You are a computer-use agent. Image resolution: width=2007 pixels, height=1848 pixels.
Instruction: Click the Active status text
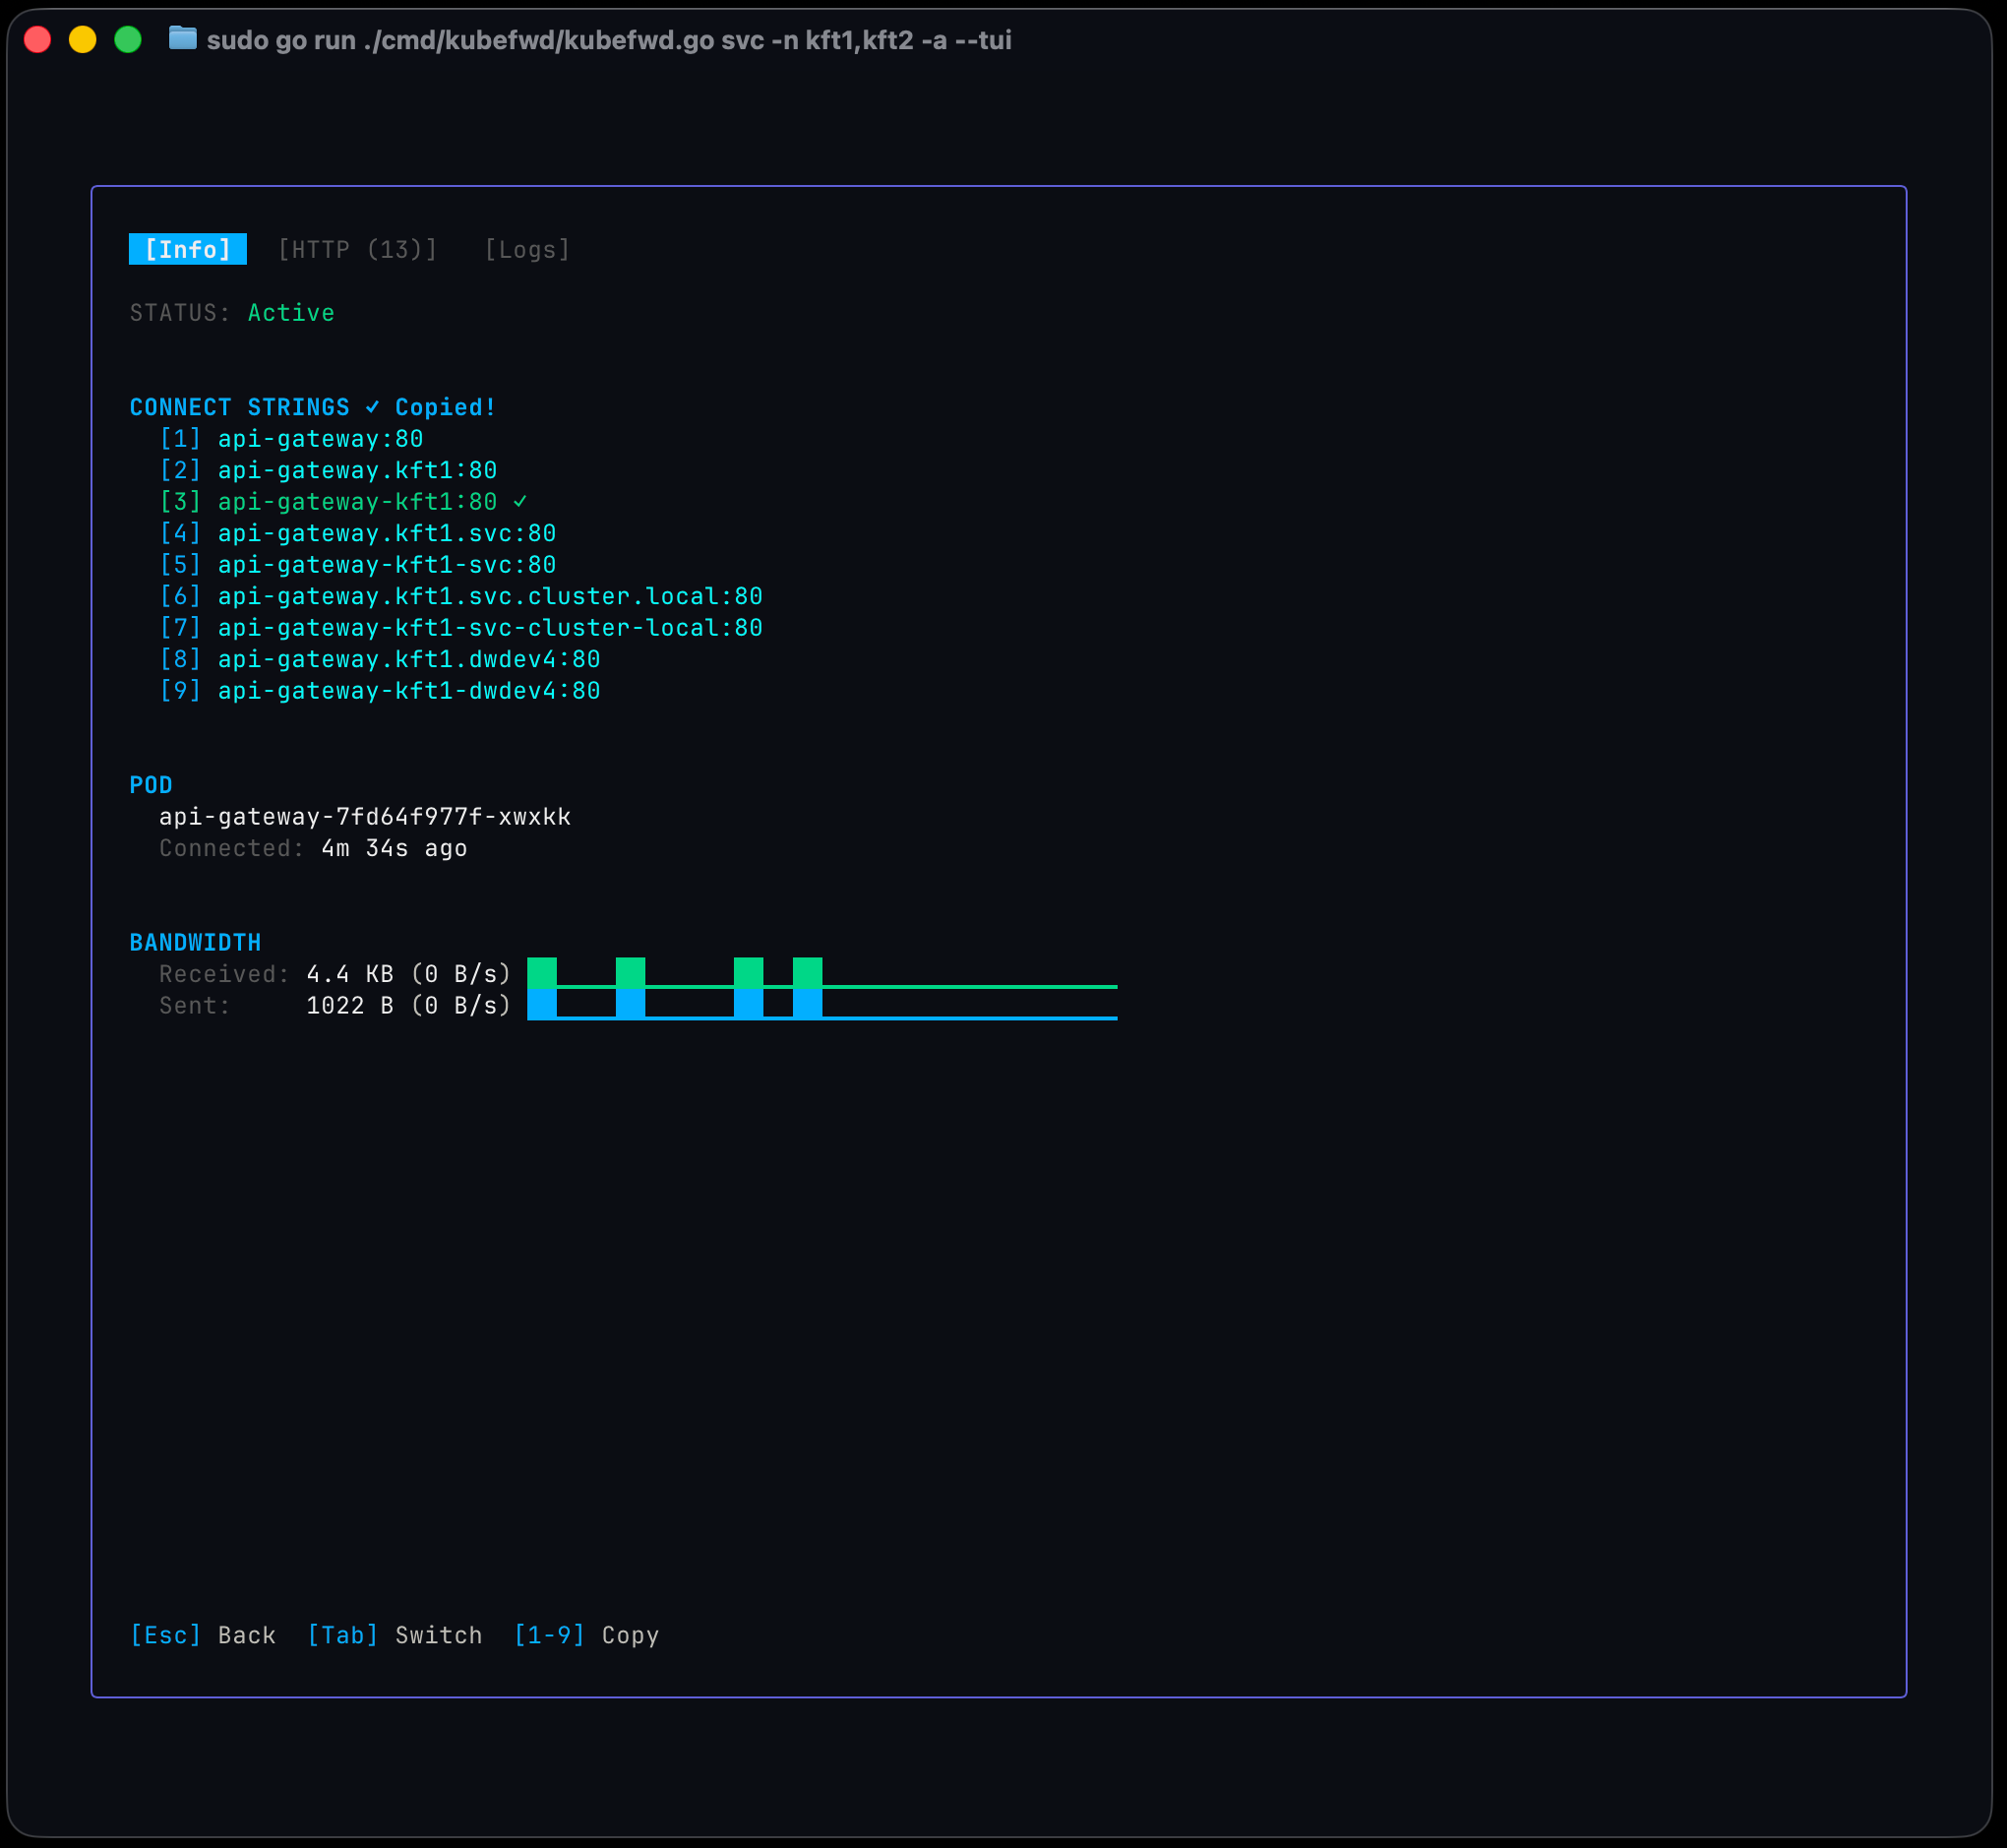291,313
